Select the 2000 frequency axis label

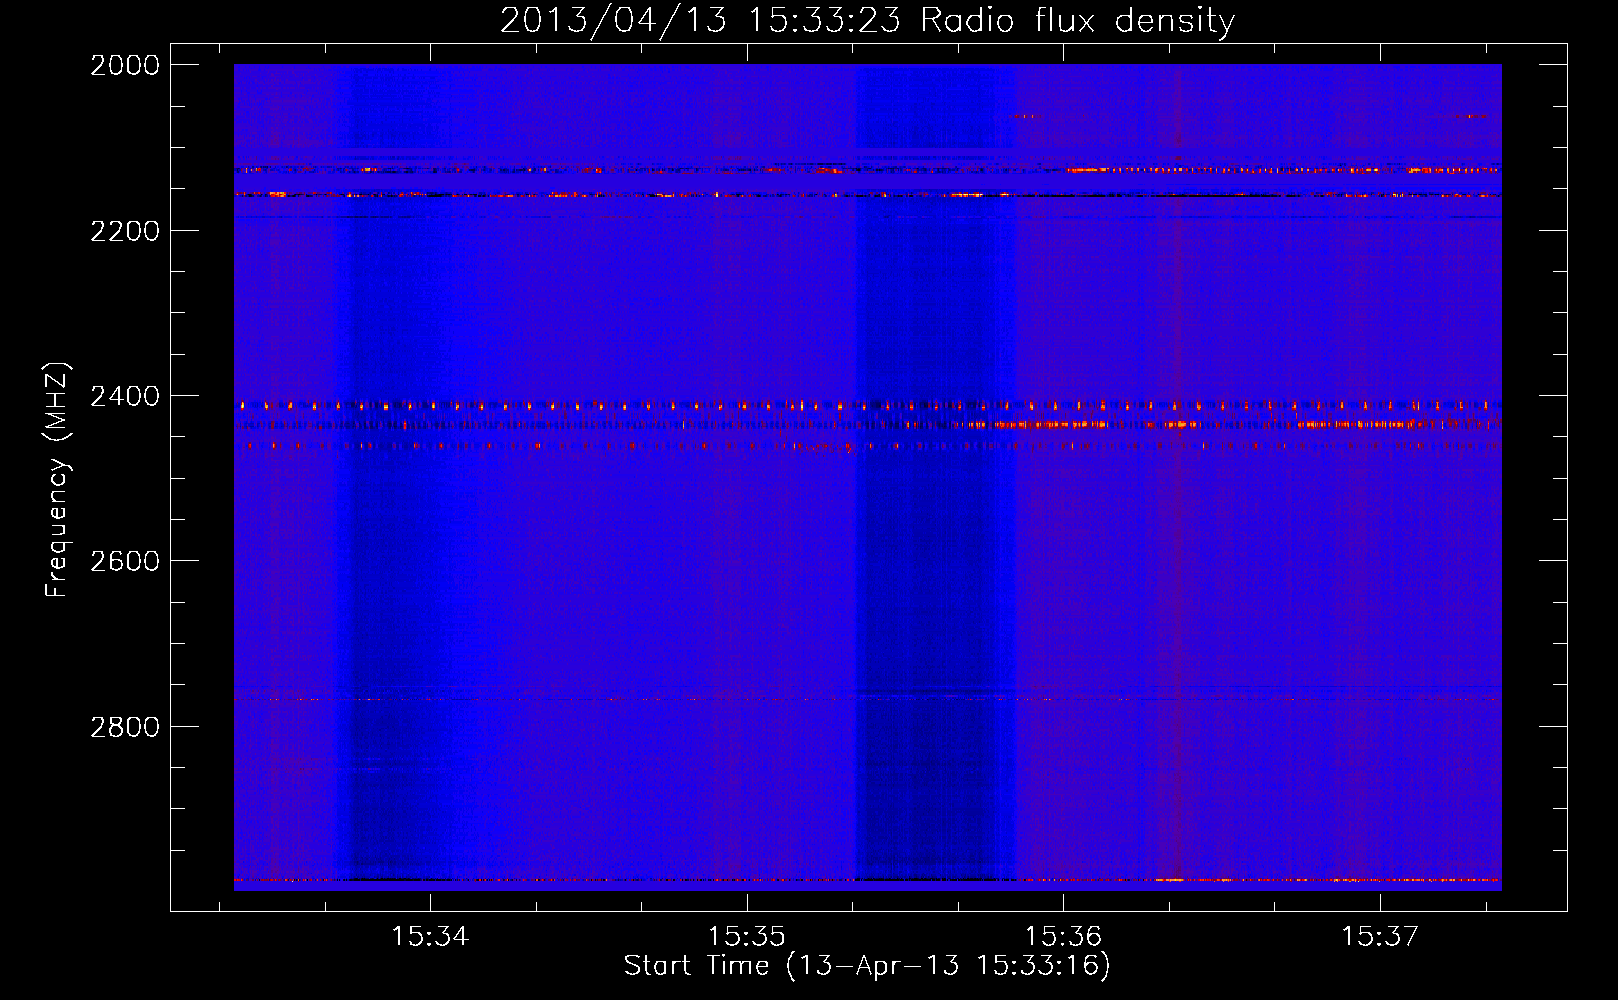click(x=125, y=65)
